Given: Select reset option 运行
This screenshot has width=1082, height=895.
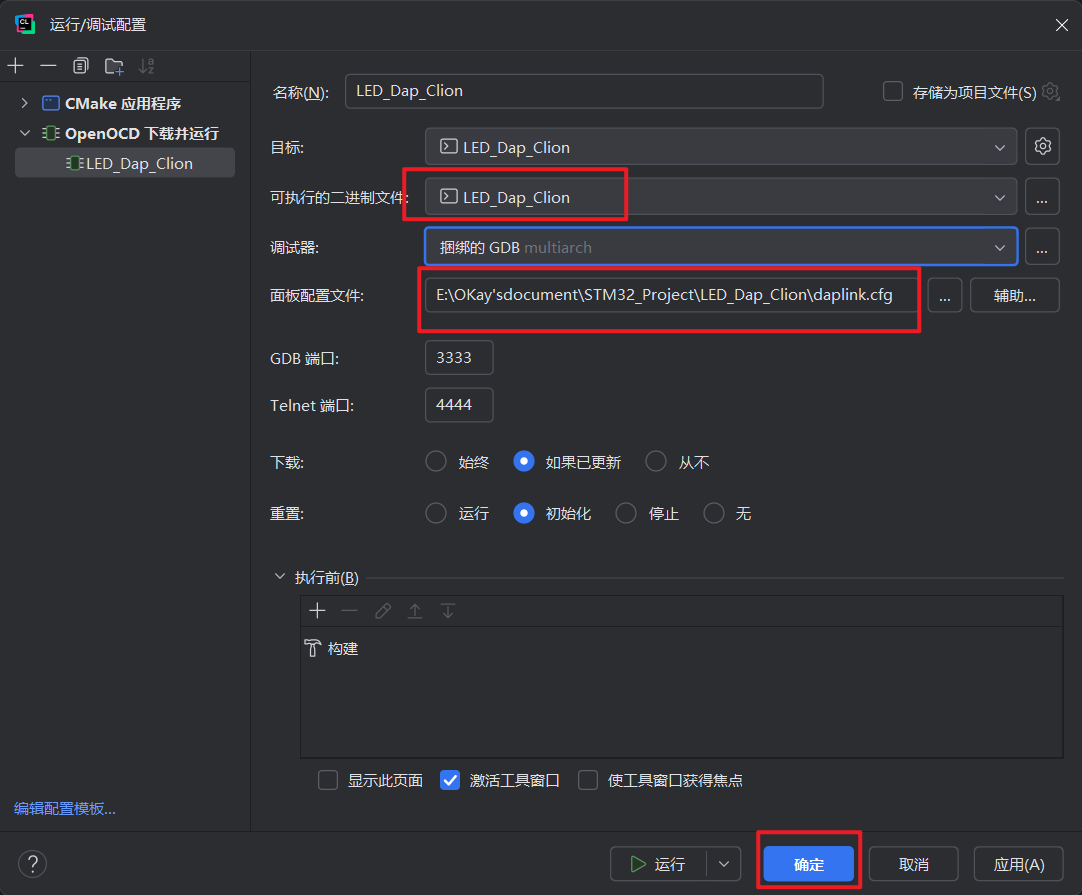Looking at the screenshot, I should pos(436,513).
